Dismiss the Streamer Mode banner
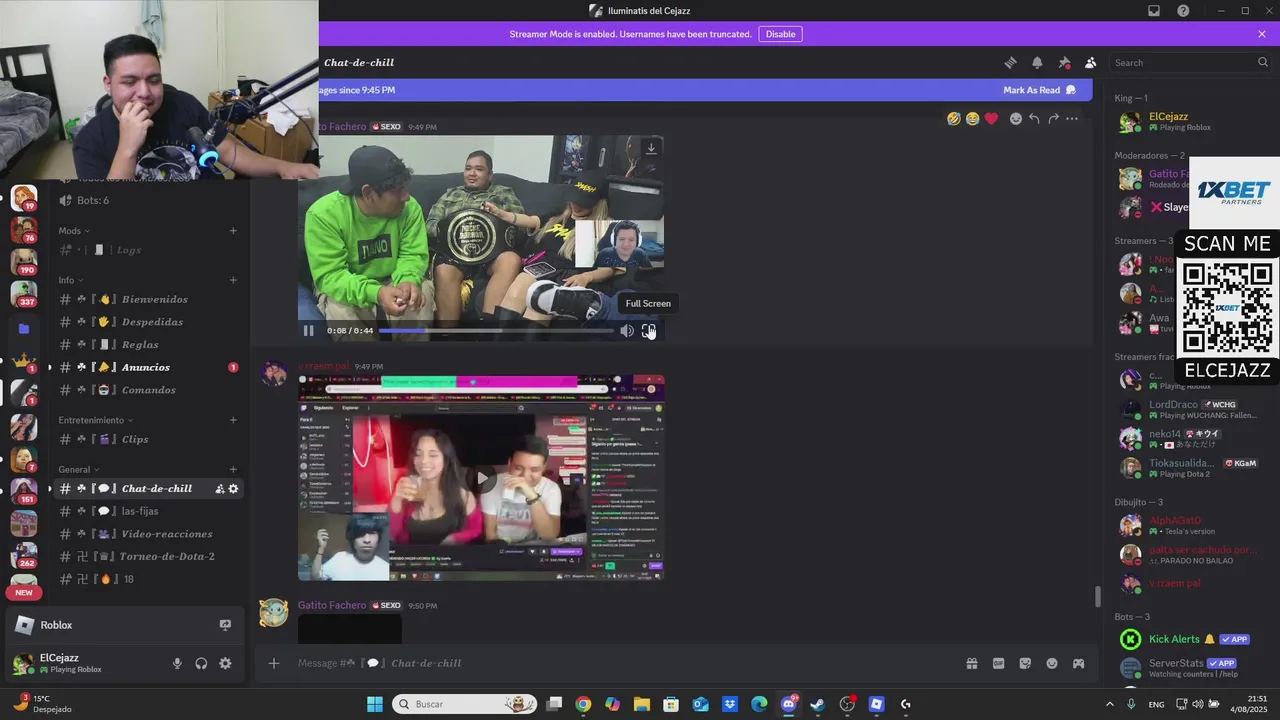The image size is (1280, 720). point(1262,34)
